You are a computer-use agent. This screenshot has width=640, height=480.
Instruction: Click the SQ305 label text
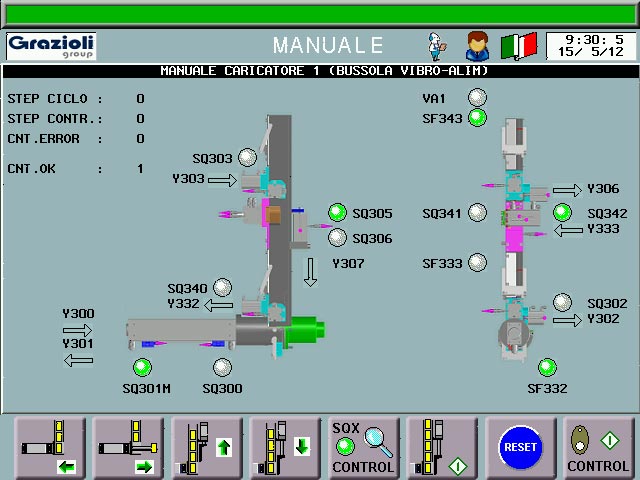372,213
